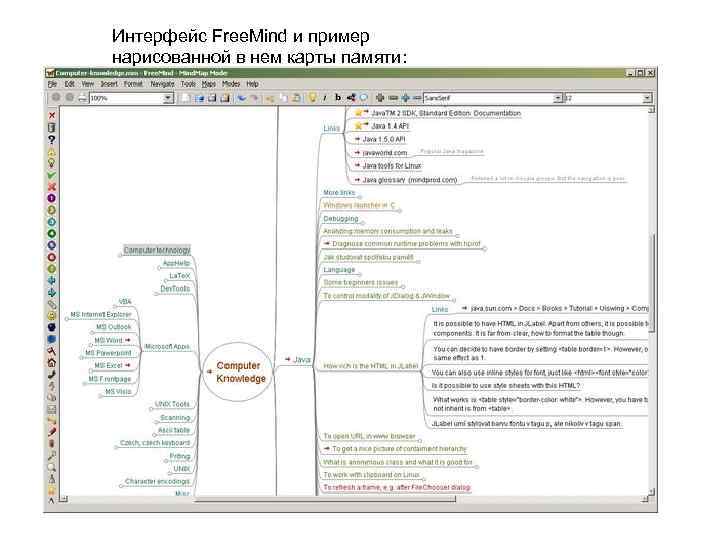Image resolution: width=720 pixels, height=540 pixels.
Task: Click the trash can remove-all-icons button
Action: point(51,127)
